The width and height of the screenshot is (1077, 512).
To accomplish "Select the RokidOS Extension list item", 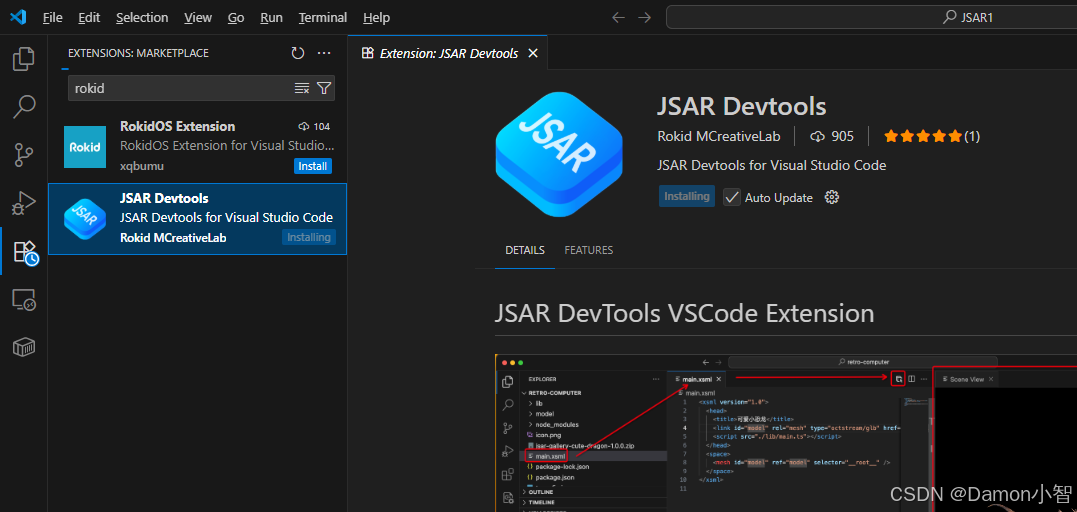I will pos(197,146).
